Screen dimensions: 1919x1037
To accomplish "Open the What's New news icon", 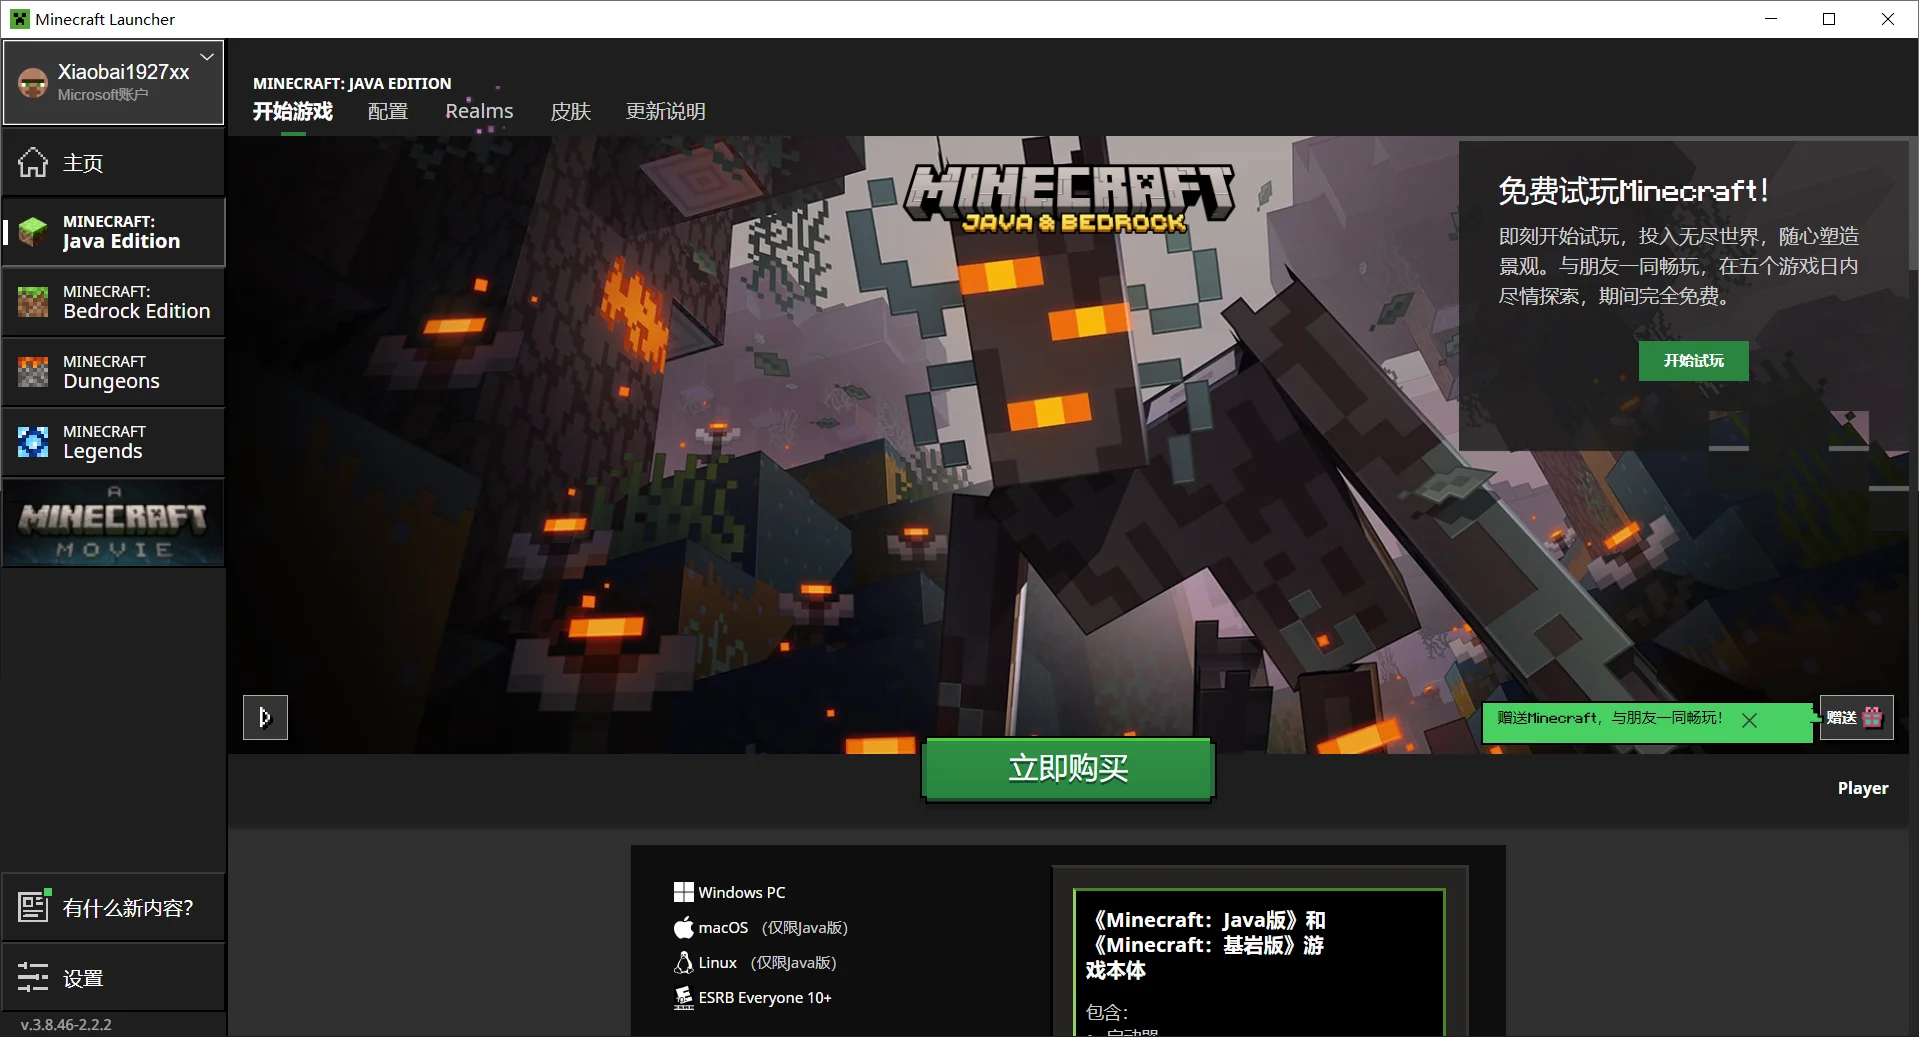I will click(x=33, y=907).
